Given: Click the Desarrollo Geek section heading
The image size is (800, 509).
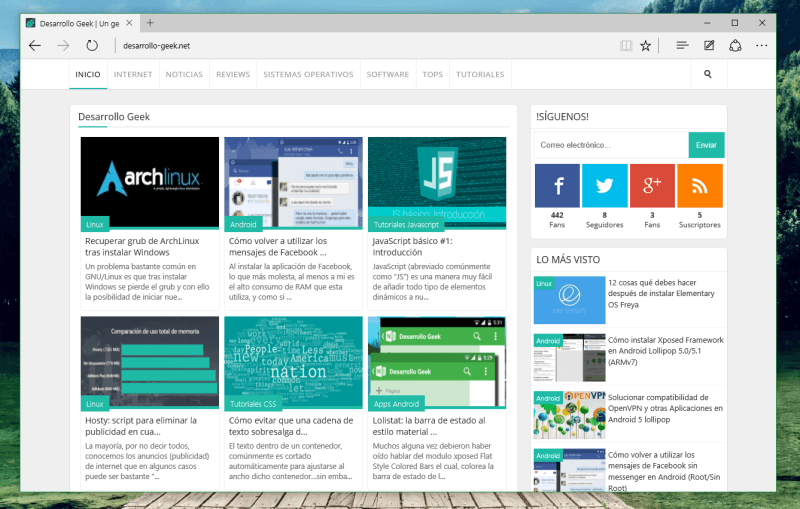Looking at the screenshot, I should (x=114, y=117).
